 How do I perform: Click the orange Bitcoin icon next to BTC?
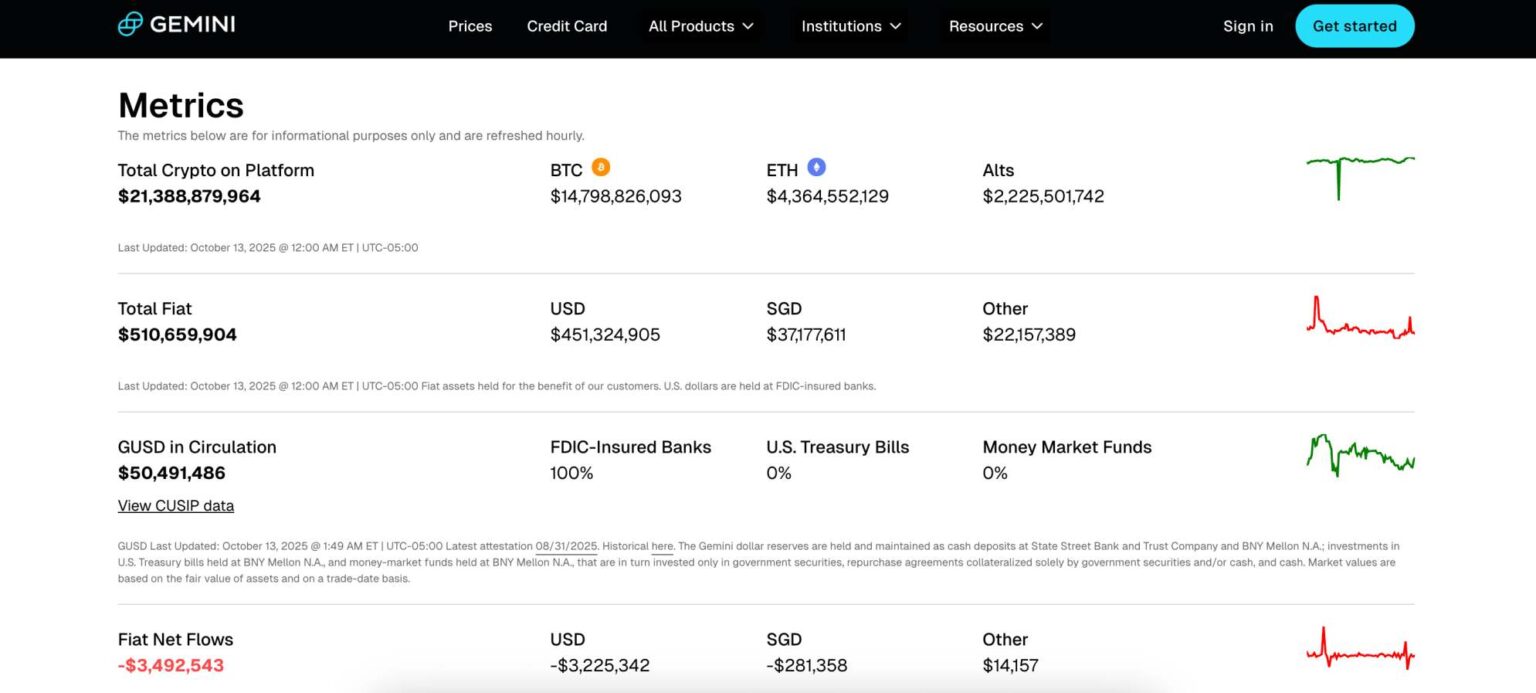point(601,168)
